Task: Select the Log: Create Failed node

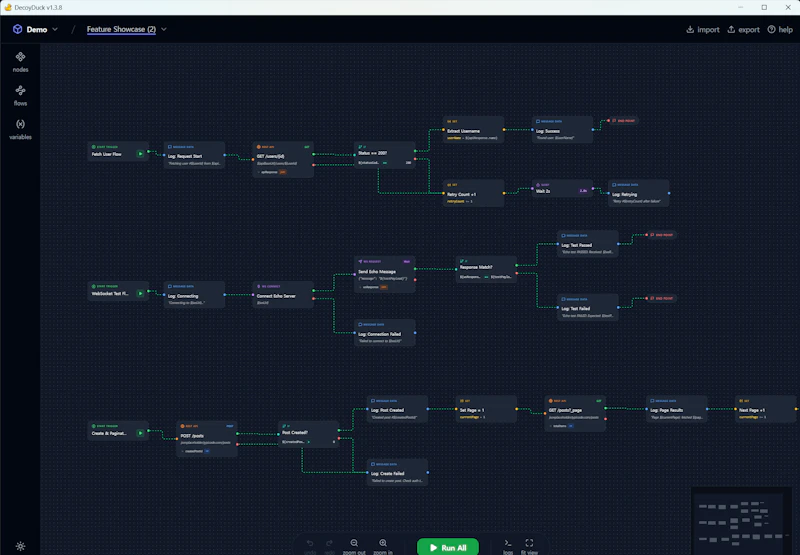Action: tap(397, 472)
